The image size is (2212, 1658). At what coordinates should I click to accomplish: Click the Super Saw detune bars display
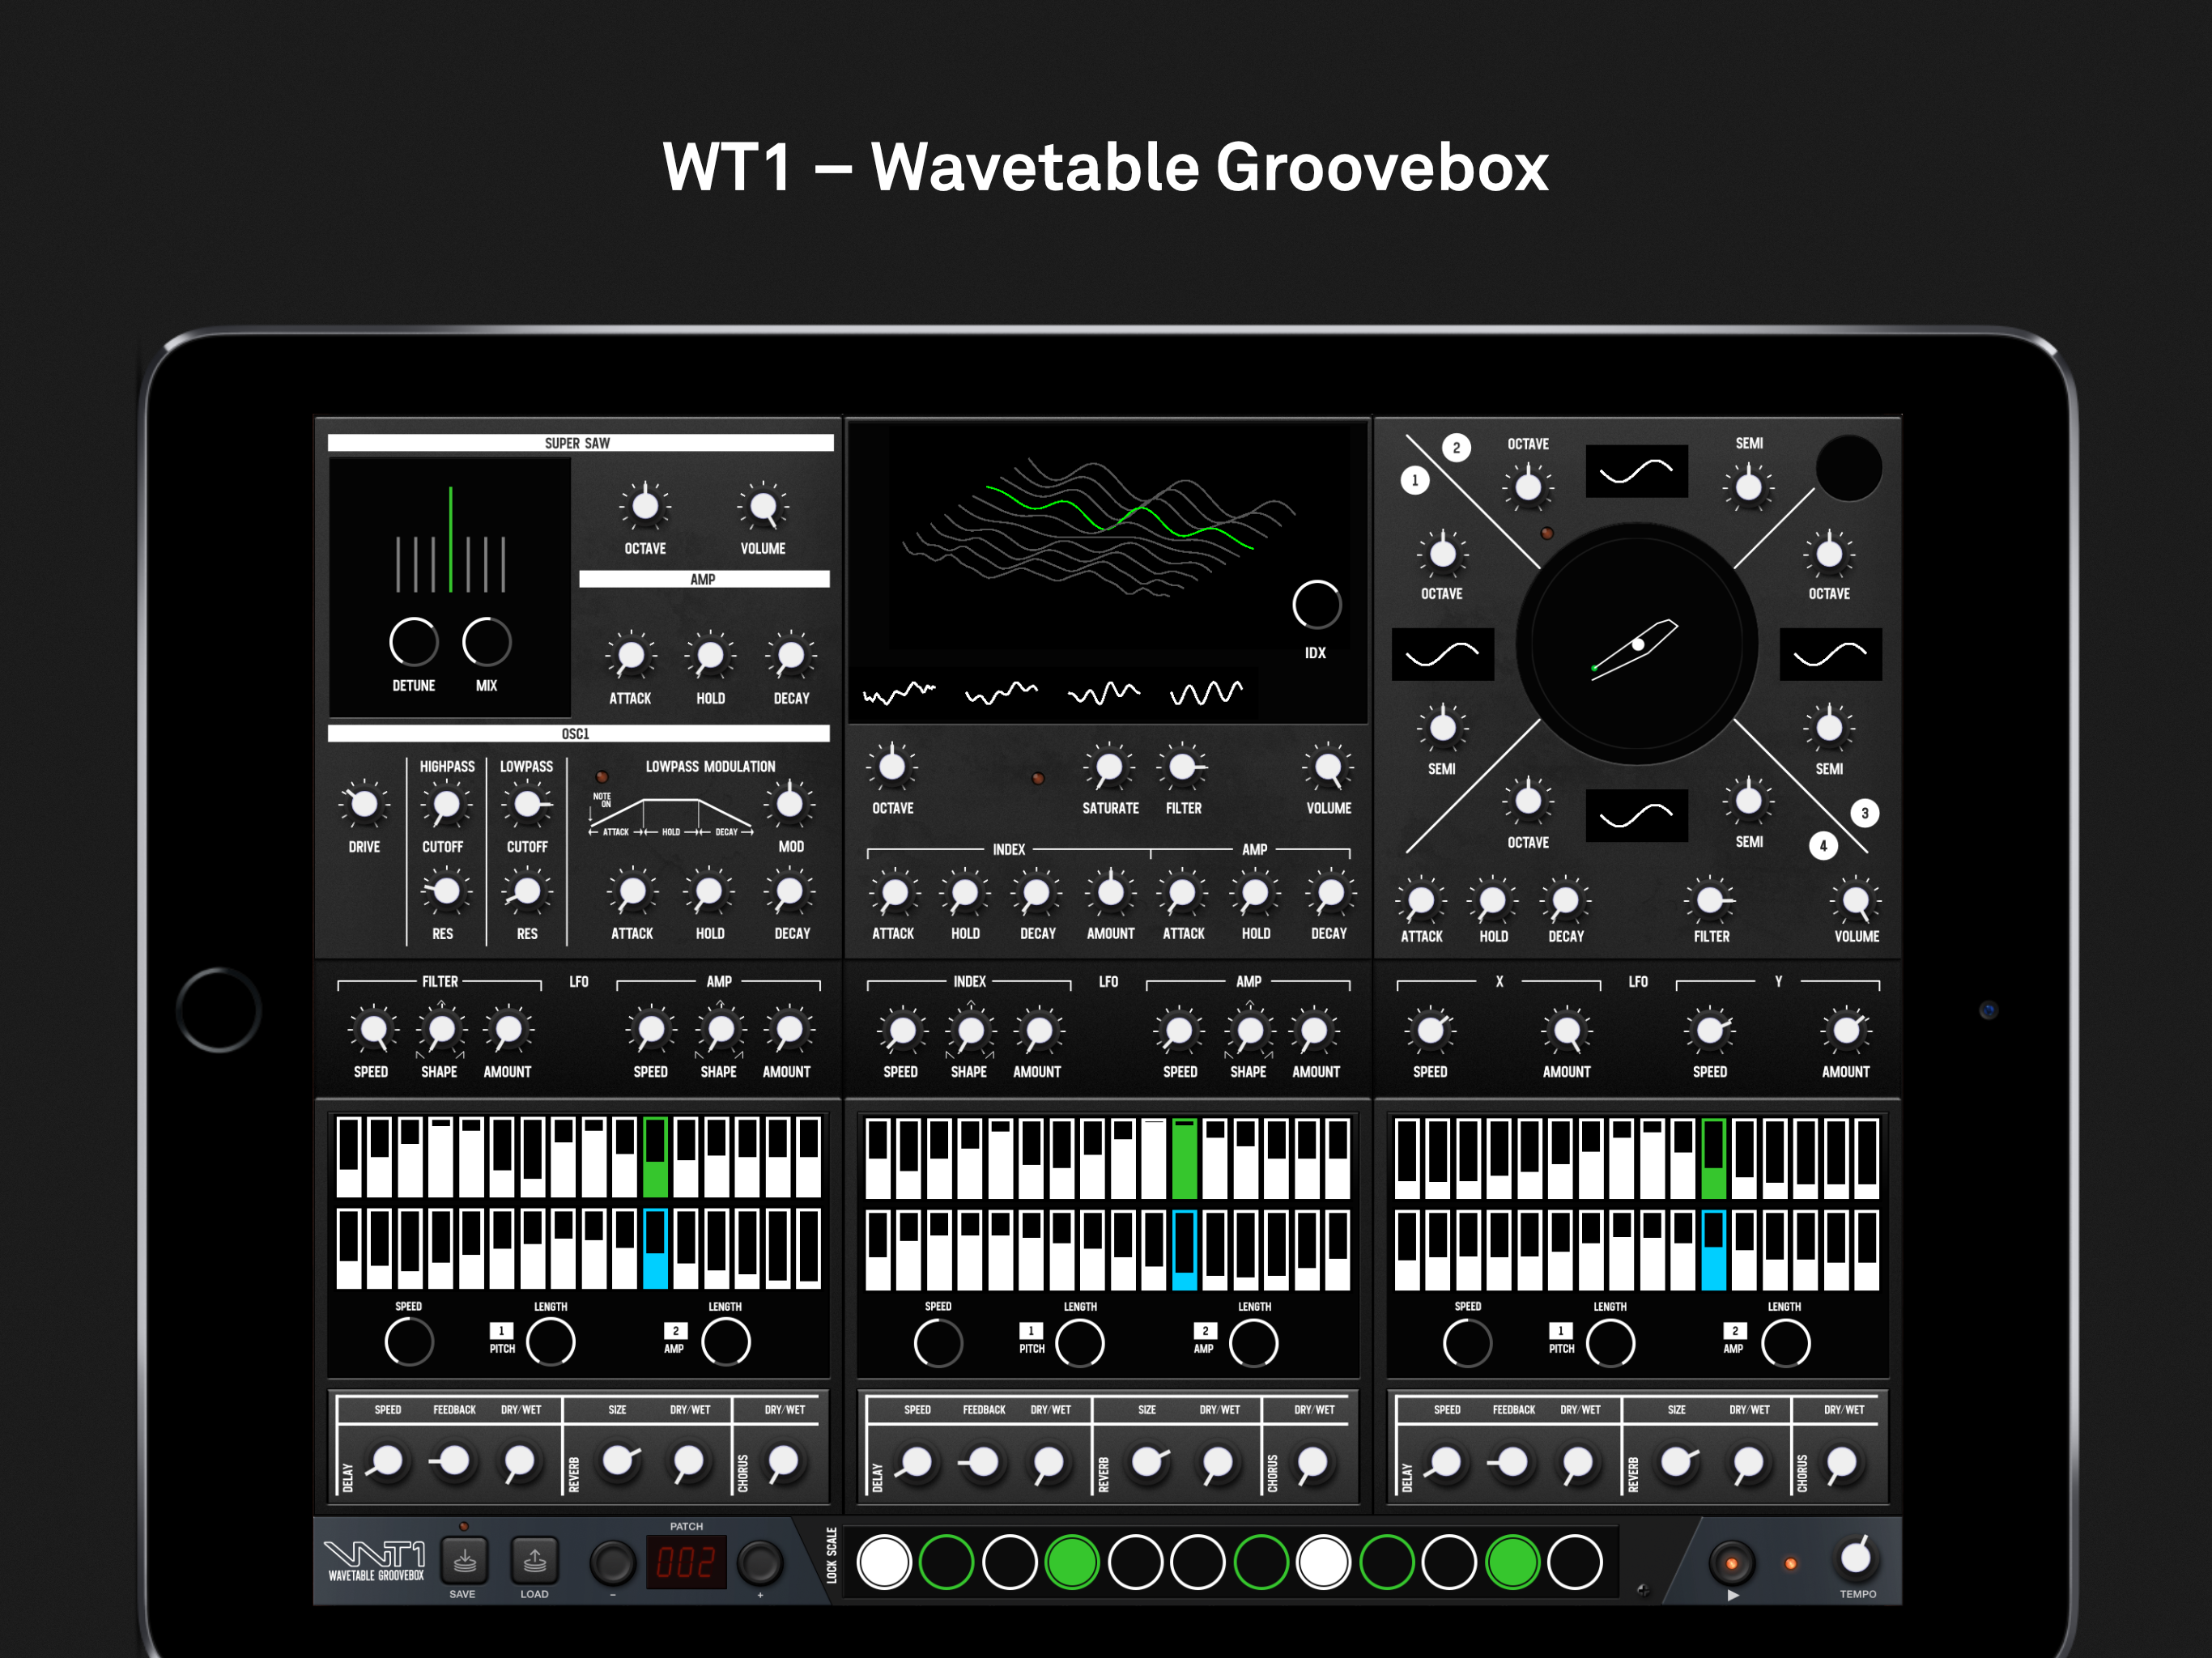tap(450, 540)
